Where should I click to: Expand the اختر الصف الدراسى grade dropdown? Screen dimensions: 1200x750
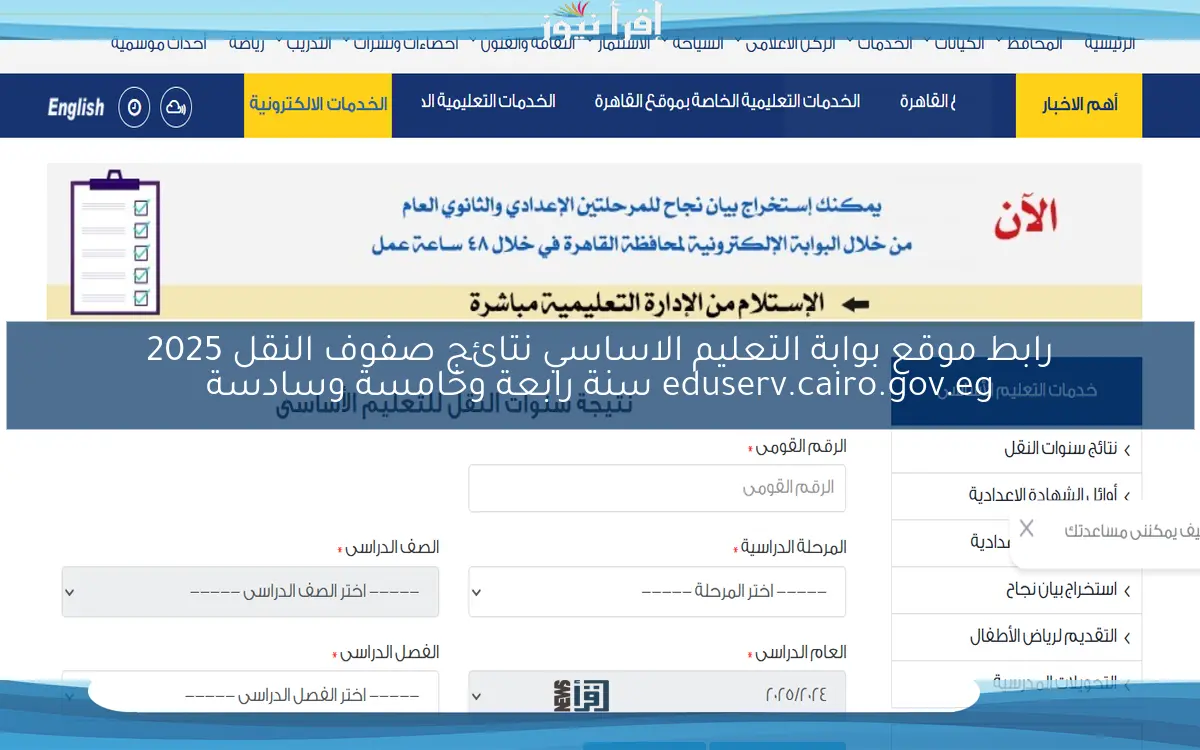250,592
